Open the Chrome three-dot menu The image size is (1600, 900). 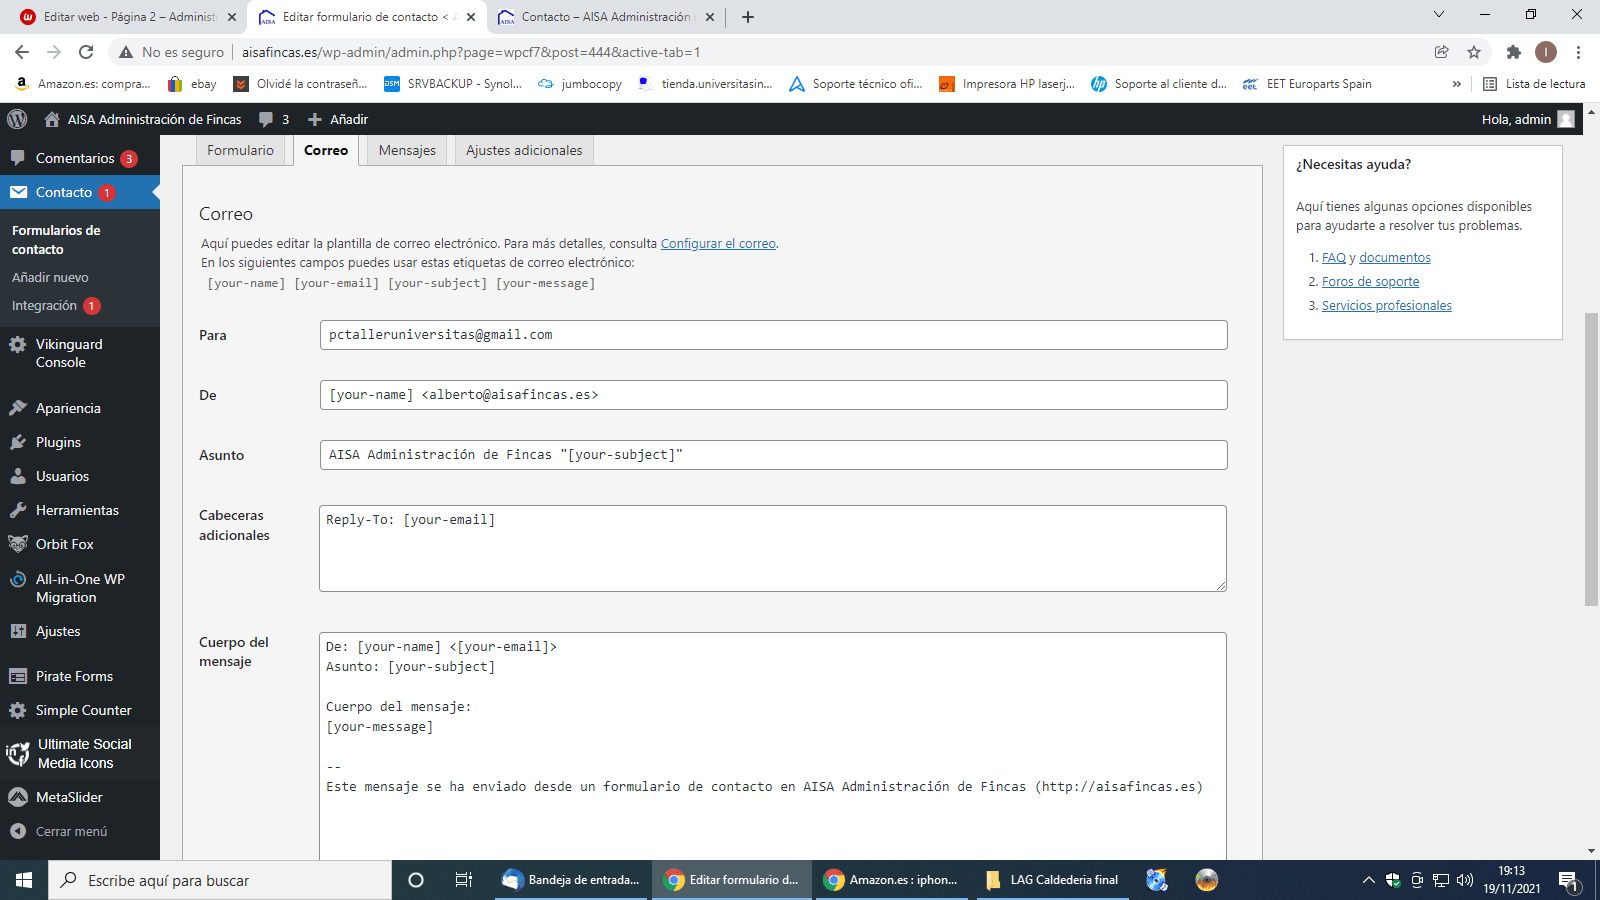(x=1578, y=52)
